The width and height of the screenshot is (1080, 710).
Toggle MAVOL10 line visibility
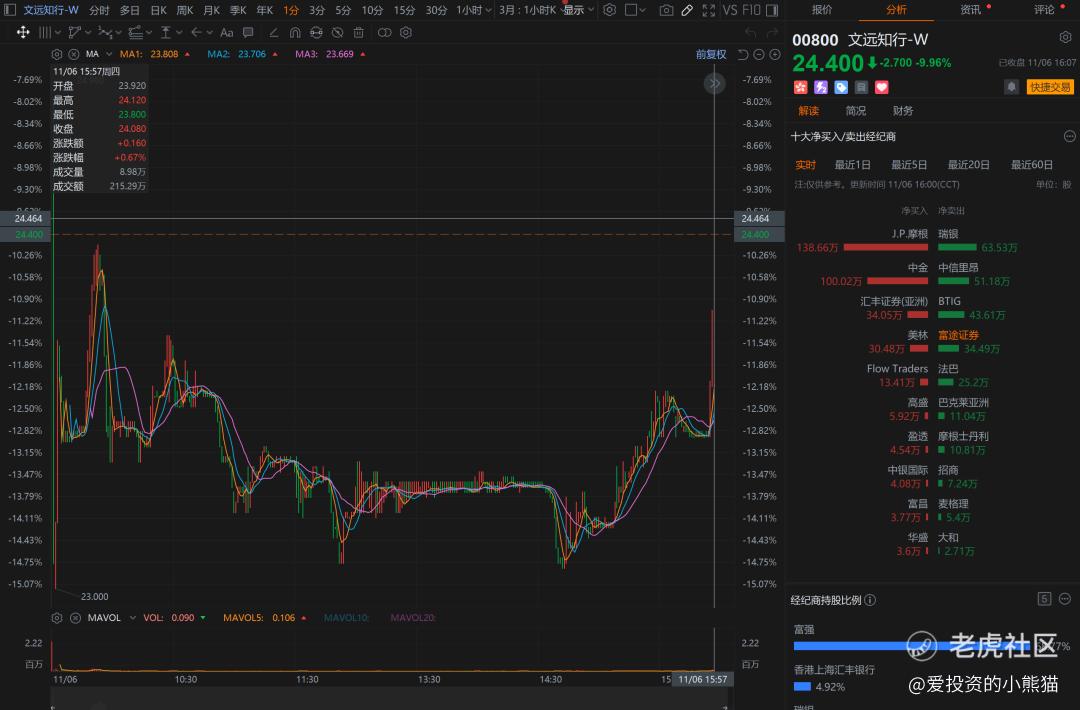pos(346,618)
